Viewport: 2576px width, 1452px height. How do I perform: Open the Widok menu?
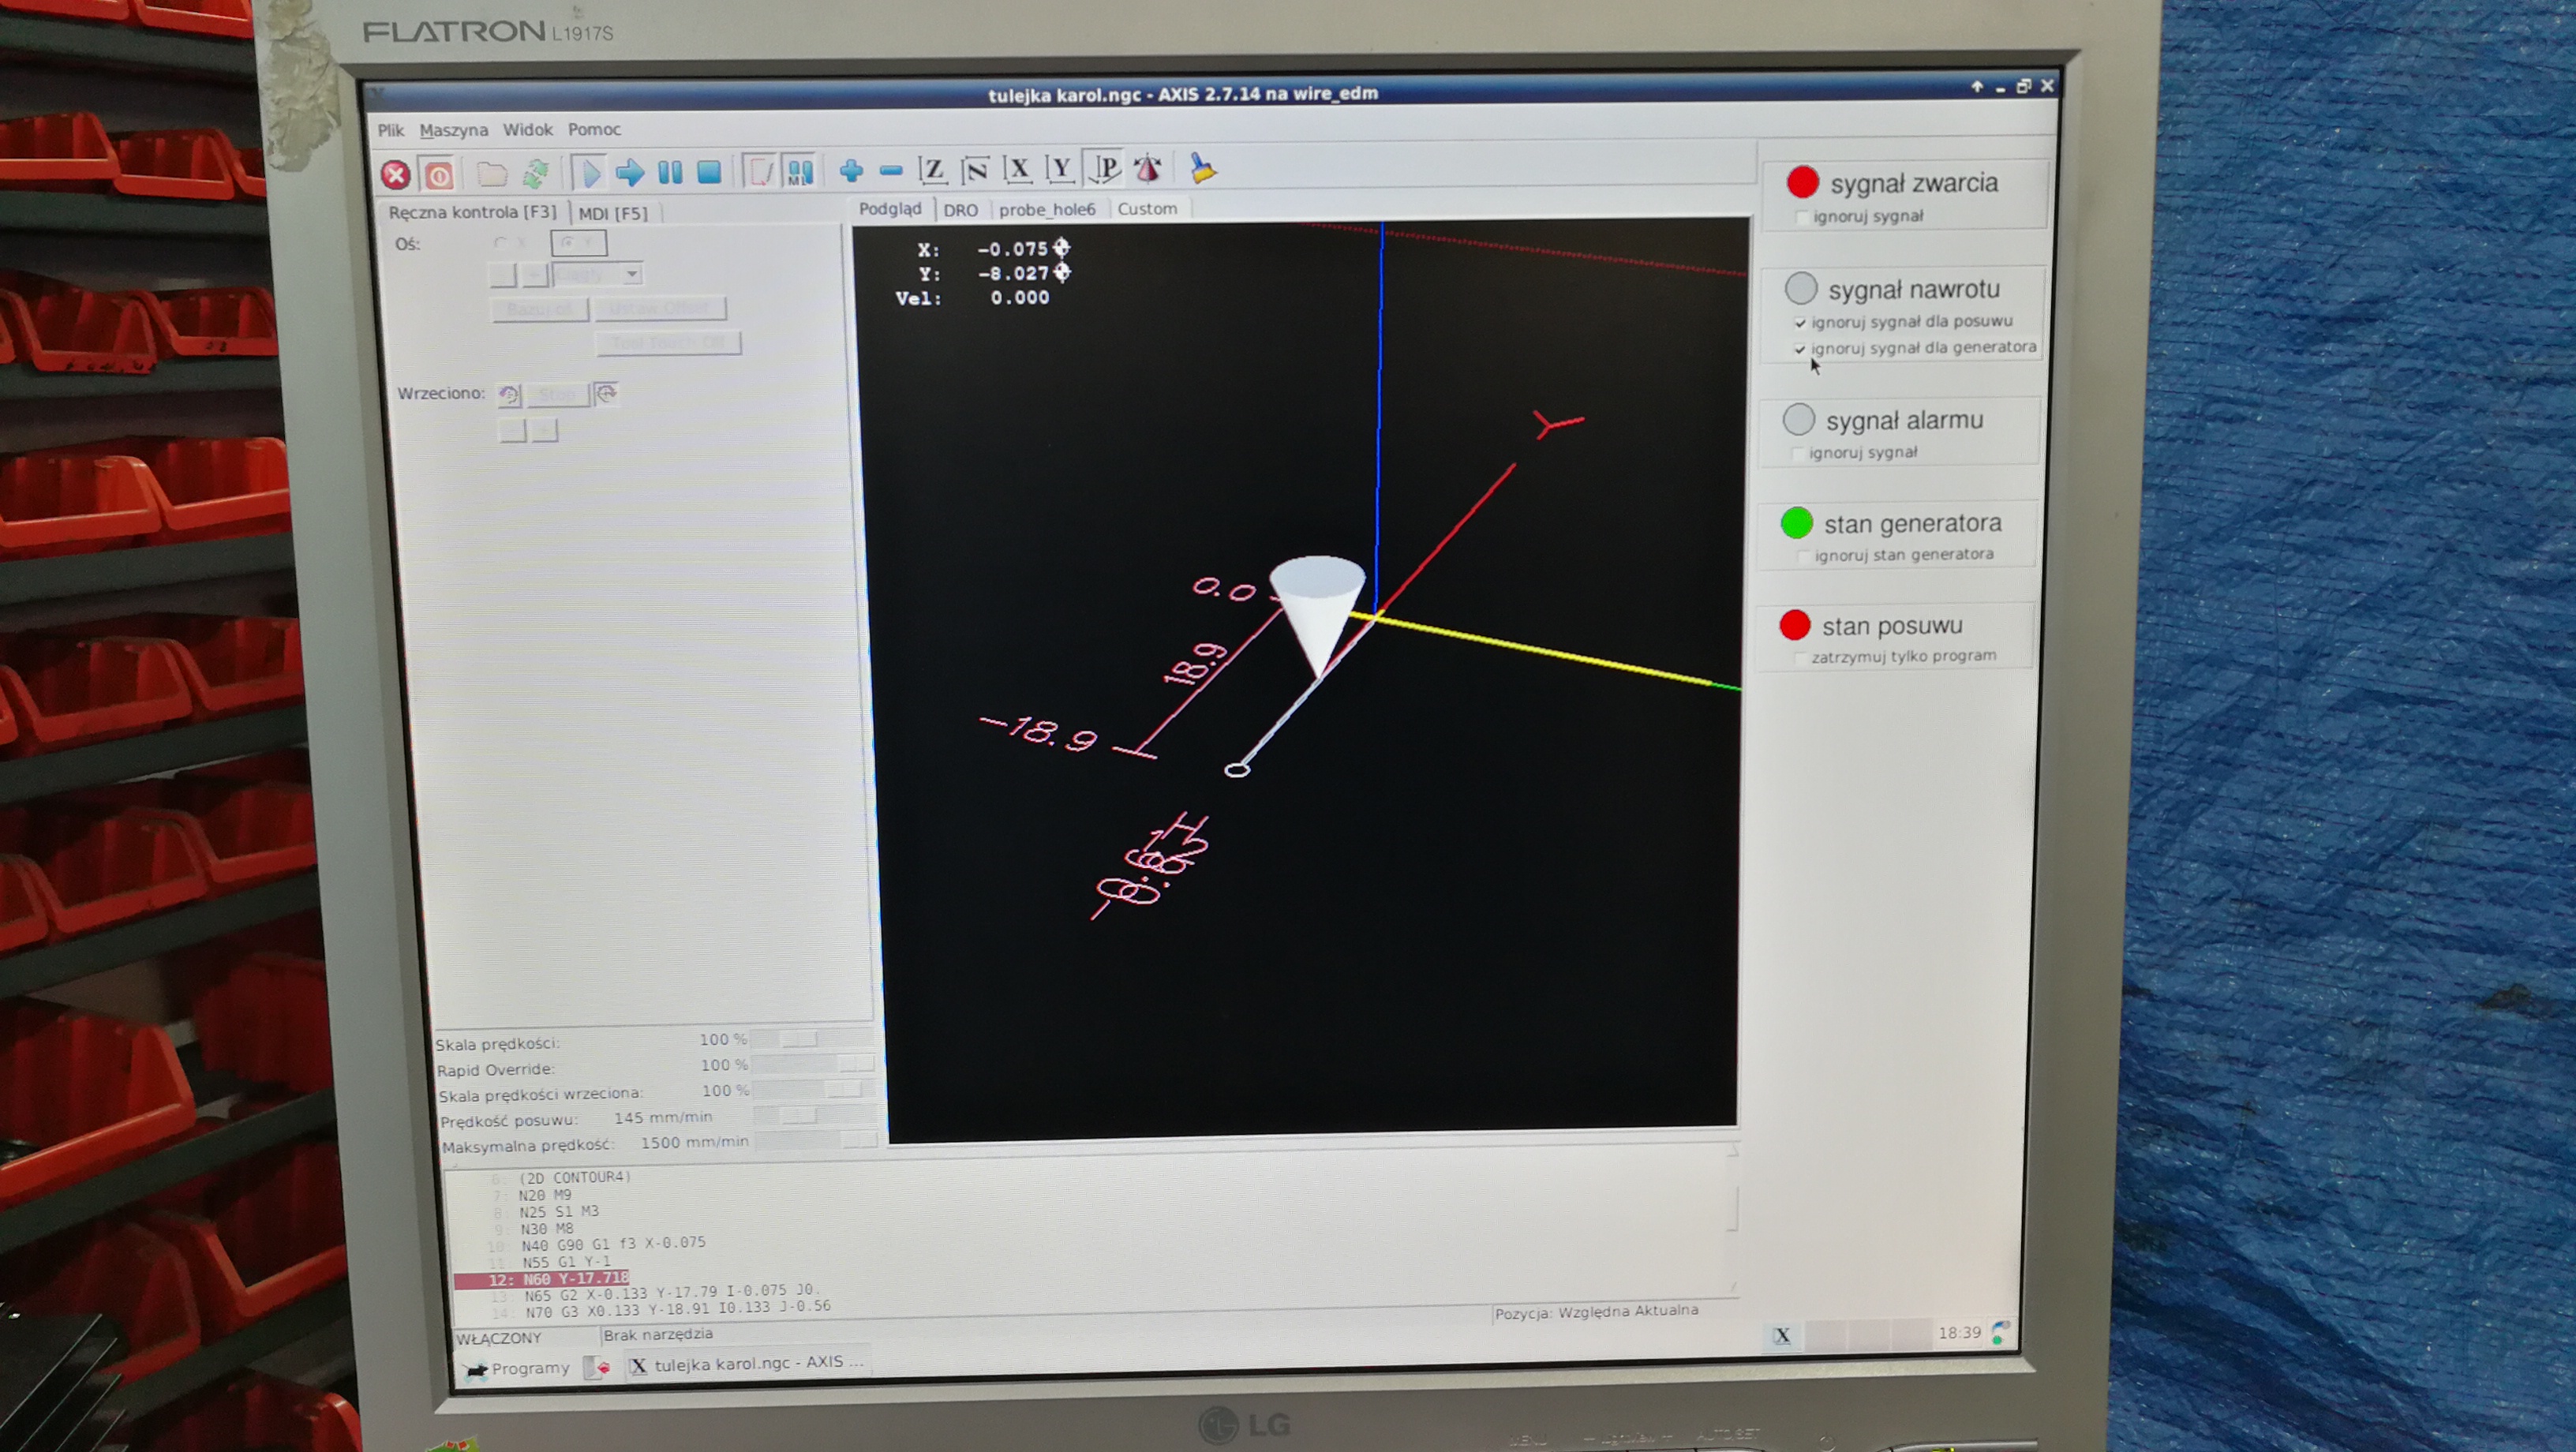(x=527, y=130)
